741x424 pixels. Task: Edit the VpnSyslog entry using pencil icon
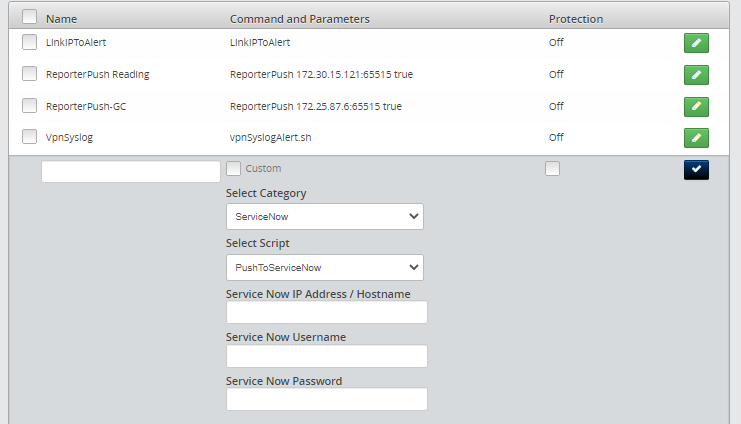tap(696, 137)
